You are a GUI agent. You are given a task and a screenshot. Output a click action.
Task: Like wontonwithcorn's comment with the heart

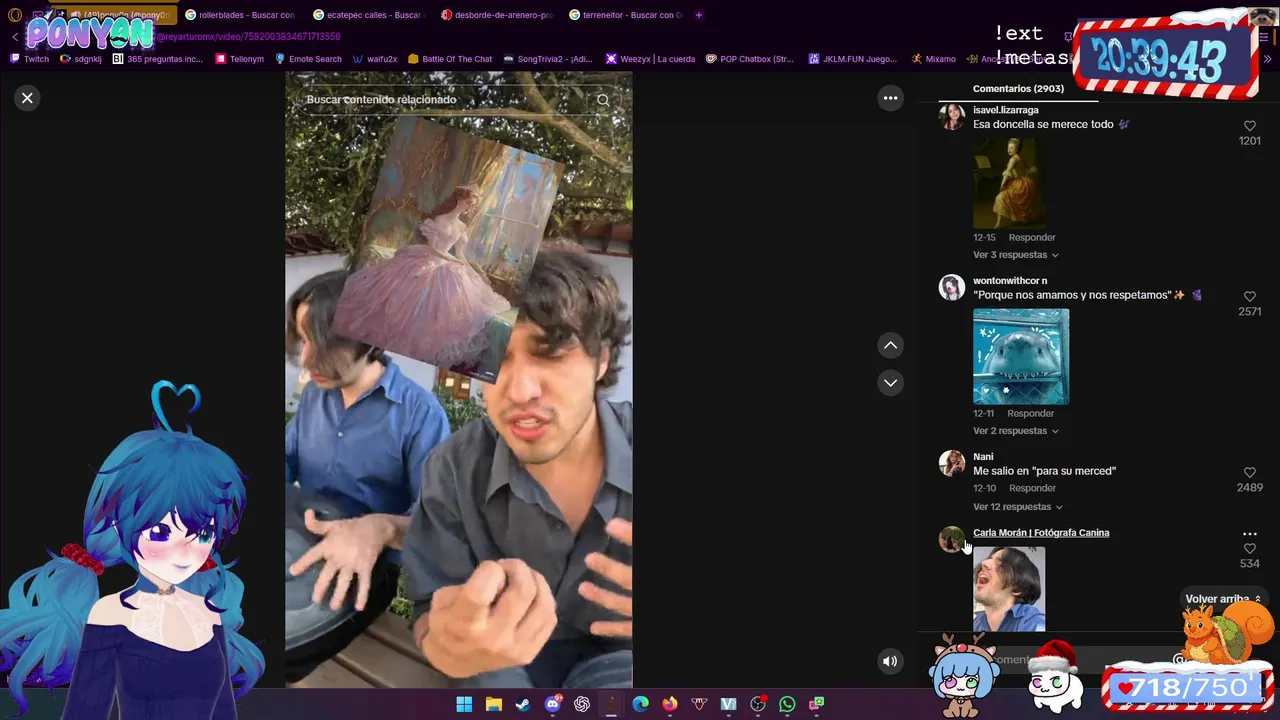(x=1249, y=297)
